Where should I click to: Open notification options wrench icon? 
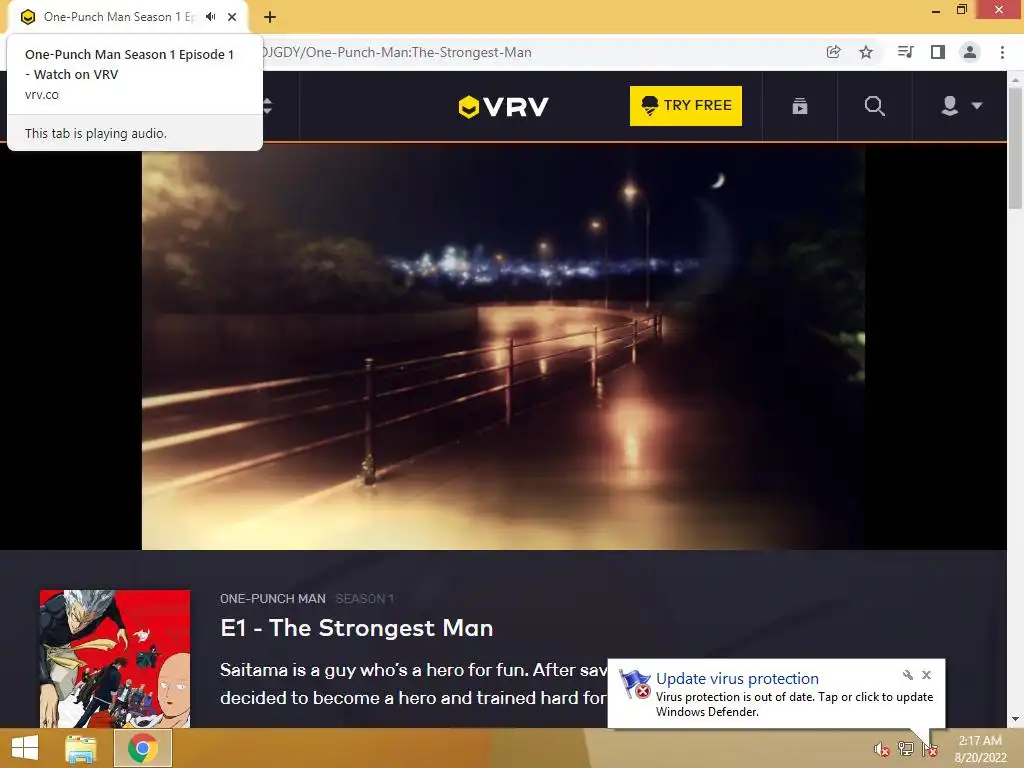coord(908,675)
